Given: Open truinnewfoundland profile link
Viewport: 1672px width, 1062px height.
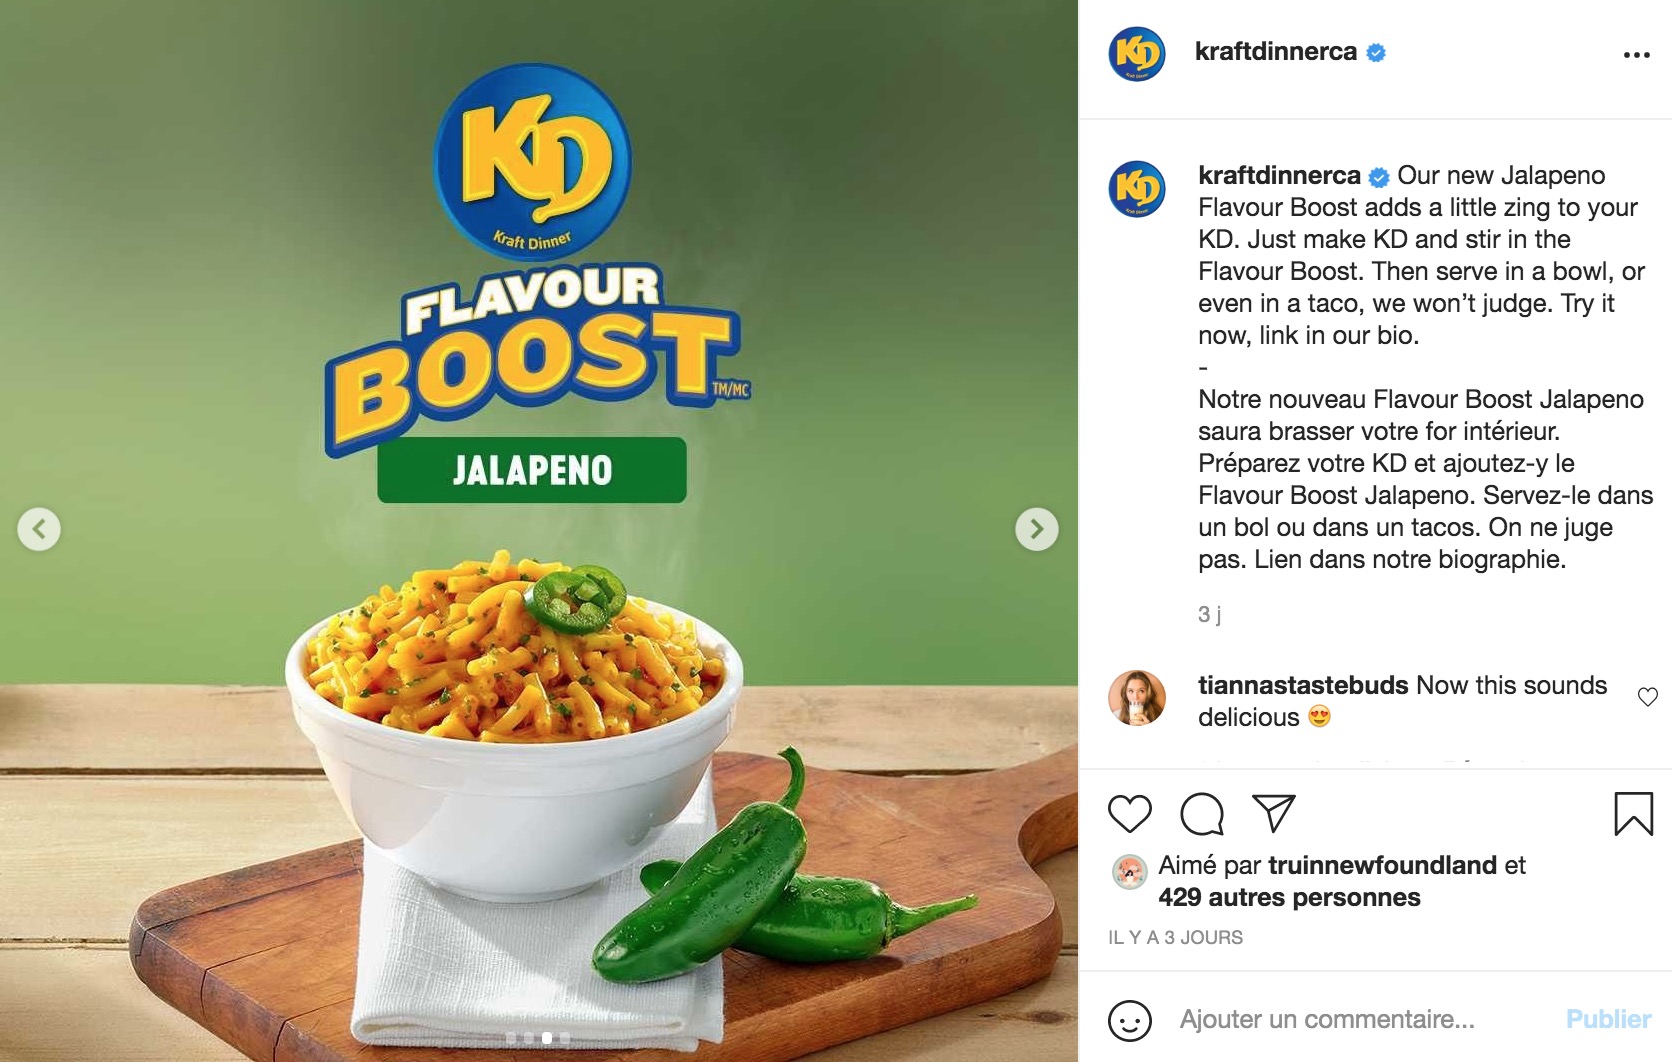Looking at the screenshot, I should (x=1382, y=865).
